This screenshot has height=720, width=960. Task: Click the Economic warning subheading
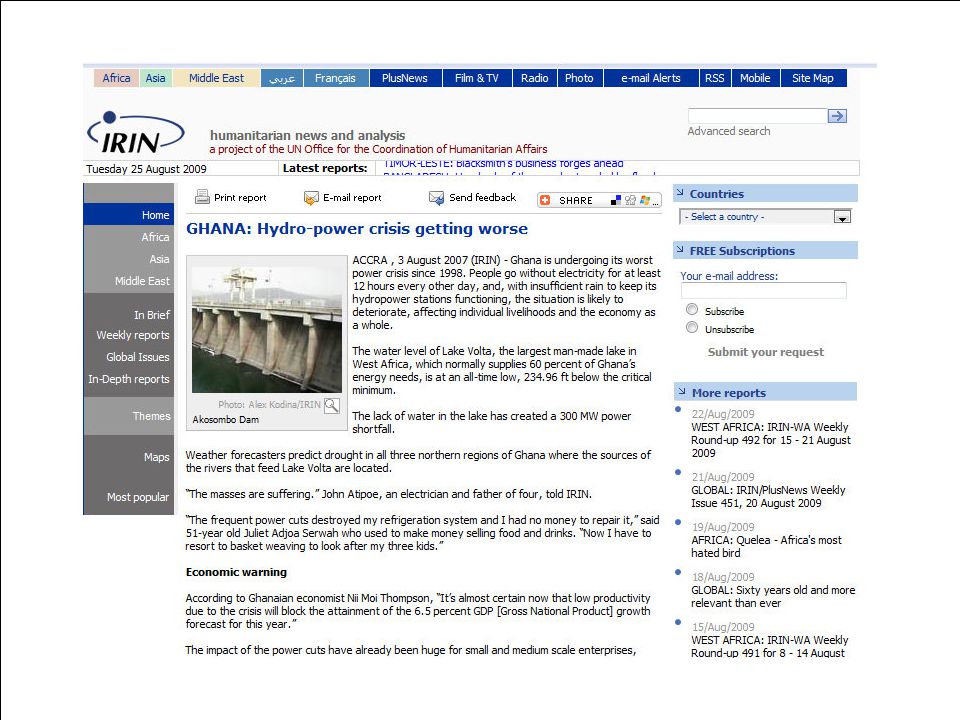[x=236, y=572]
